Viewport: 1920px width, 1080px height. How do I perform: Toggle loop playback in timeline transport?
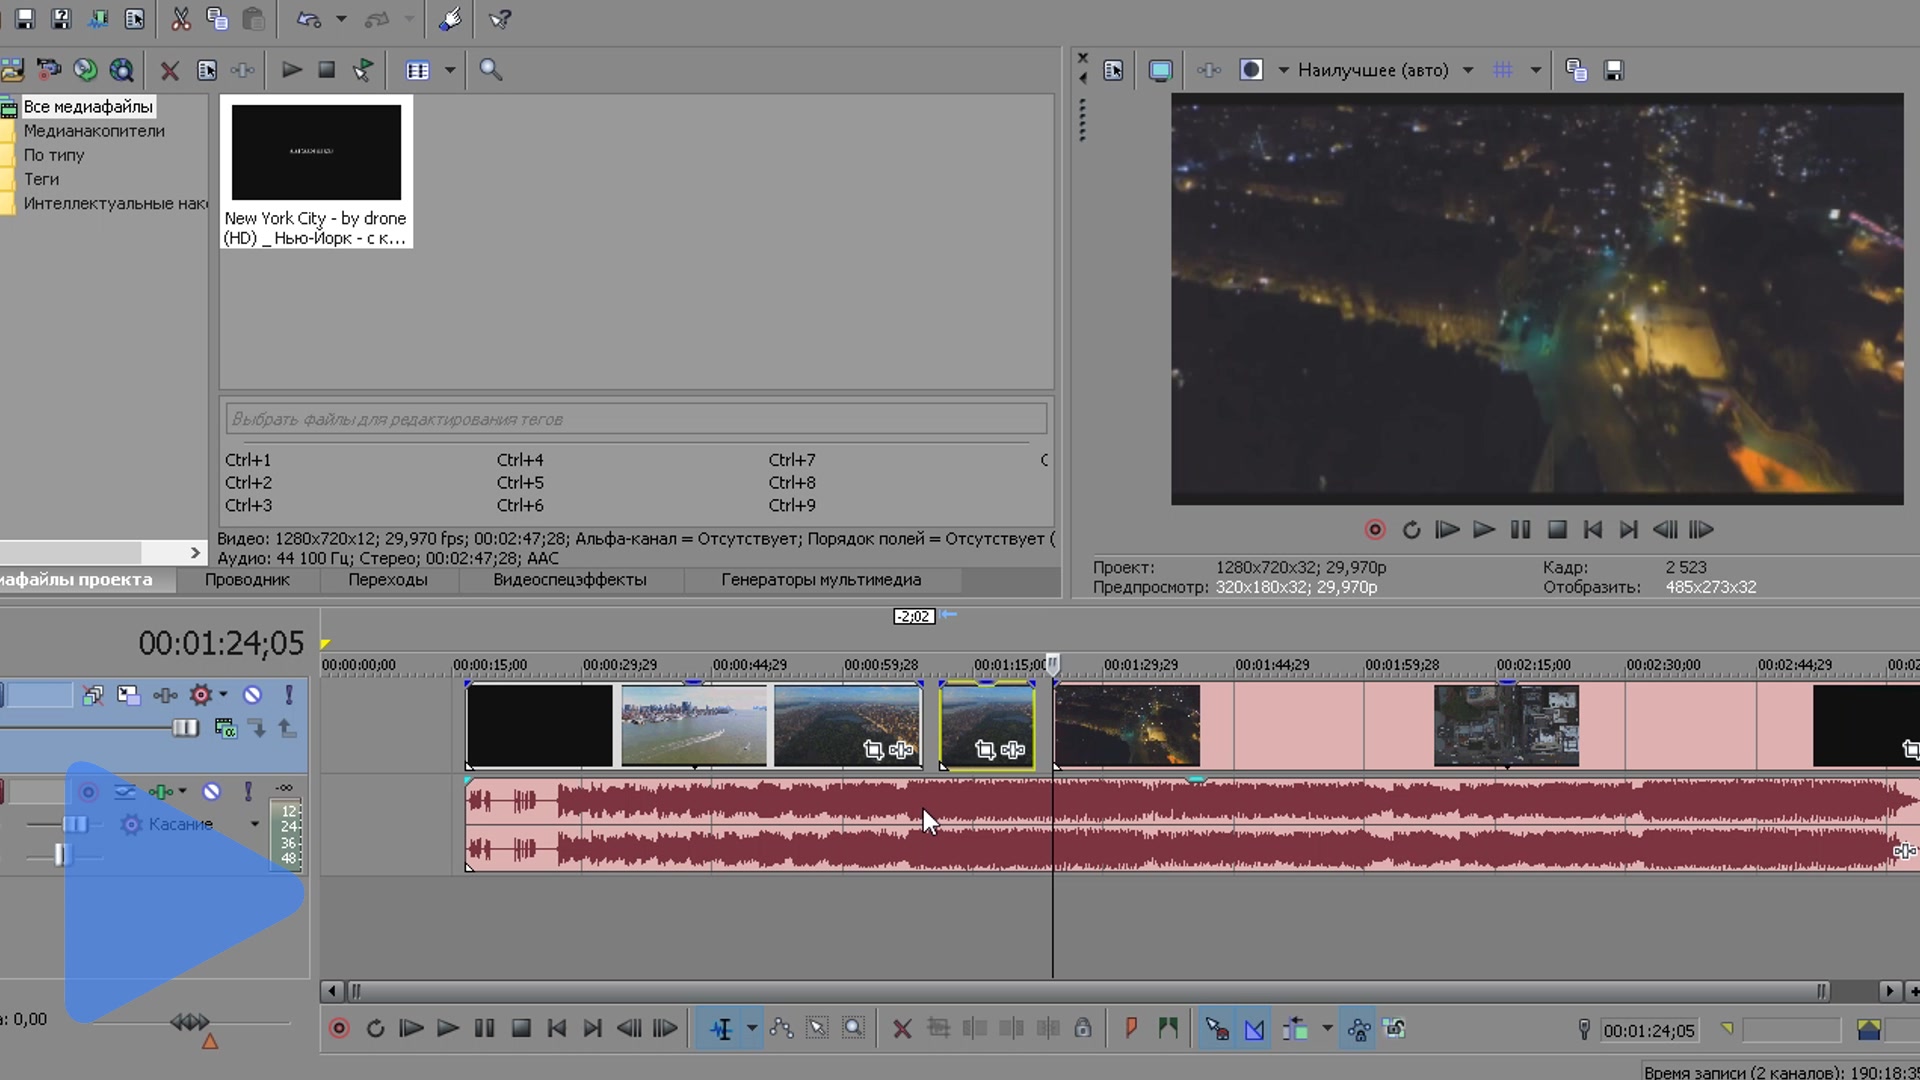(375, 1029)
